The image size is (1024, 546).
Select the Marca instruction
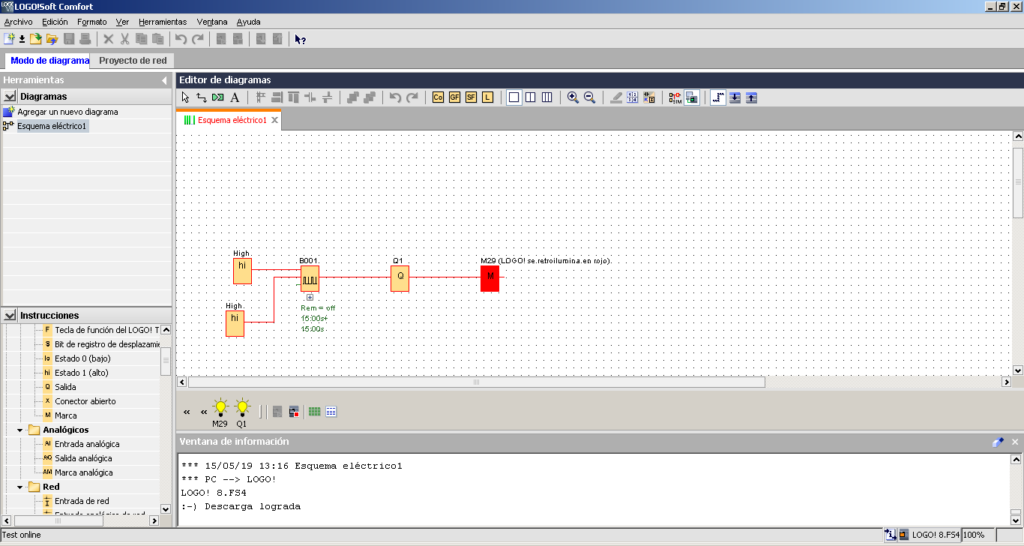click(x=65, y=415)
